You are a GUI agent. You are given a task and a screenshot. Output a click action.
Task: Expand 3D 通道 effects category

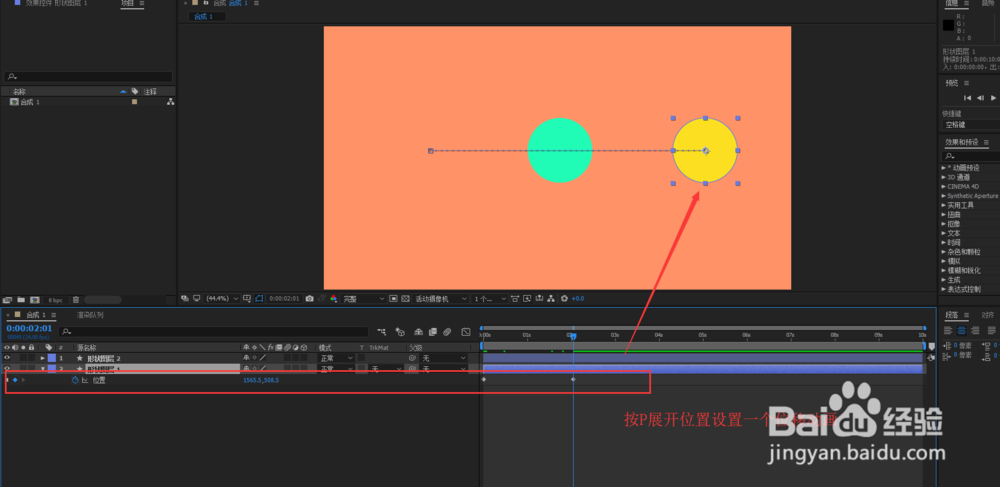click(x=944, y=177)
